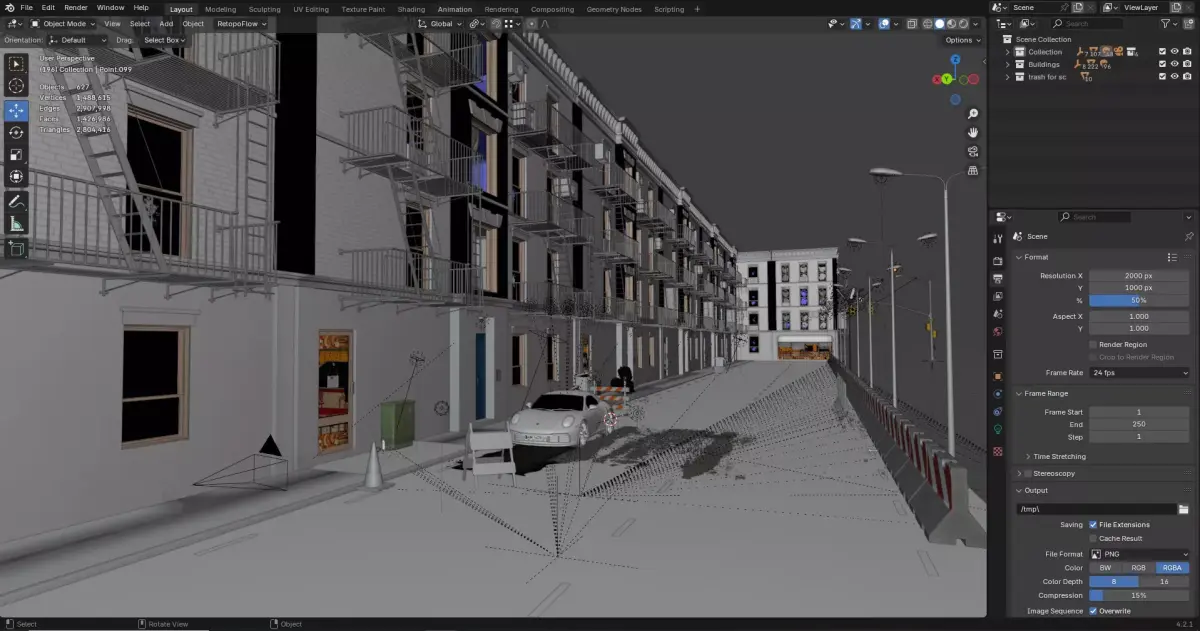1200x631 pixels.
Task: Switch to wireframe viewport shading
Action: (x=926, y=23)
